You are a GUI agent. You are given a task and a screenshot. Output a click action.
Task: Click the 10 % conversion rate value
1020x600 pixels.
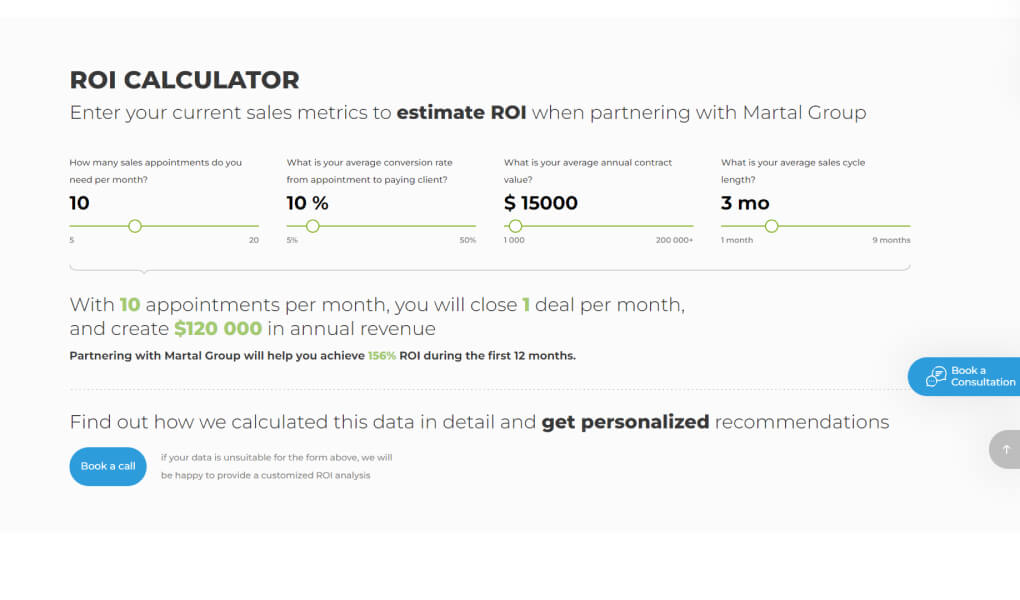308,203
